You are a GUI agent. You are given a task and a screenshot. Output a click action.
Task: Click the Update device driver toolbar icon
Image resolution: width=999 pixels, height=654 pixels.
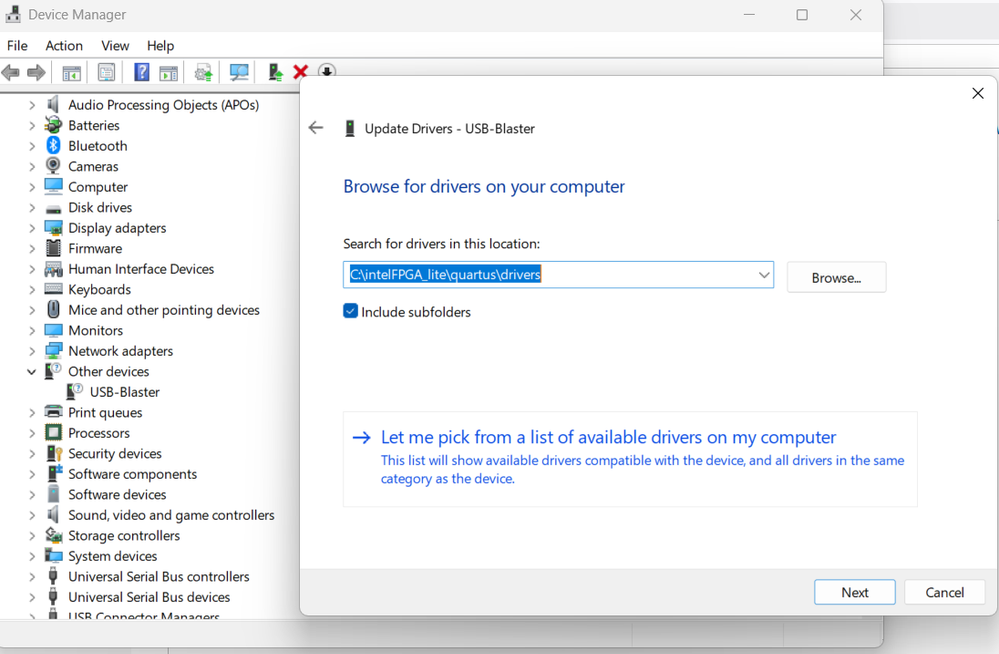pos(204,72)
